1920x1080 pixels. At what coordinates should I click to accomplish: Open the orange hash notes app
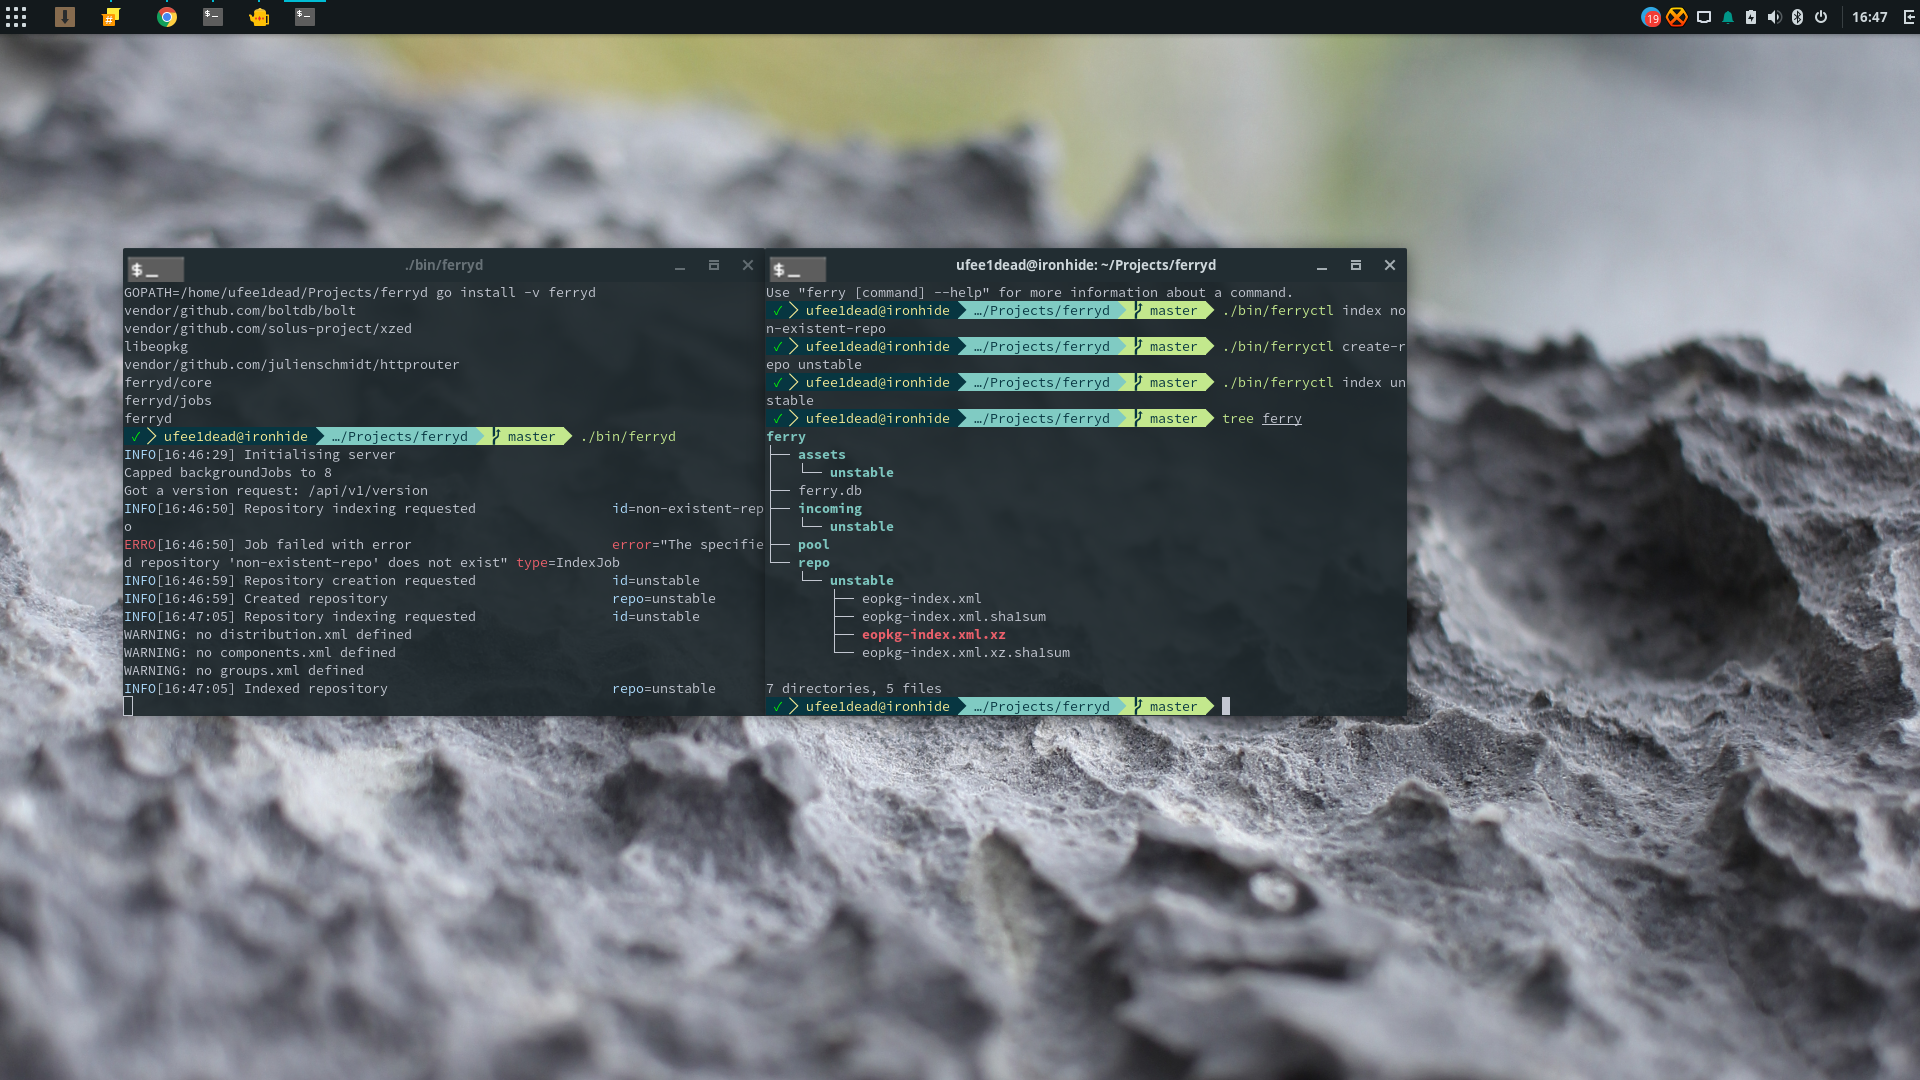tap(111, 17)
